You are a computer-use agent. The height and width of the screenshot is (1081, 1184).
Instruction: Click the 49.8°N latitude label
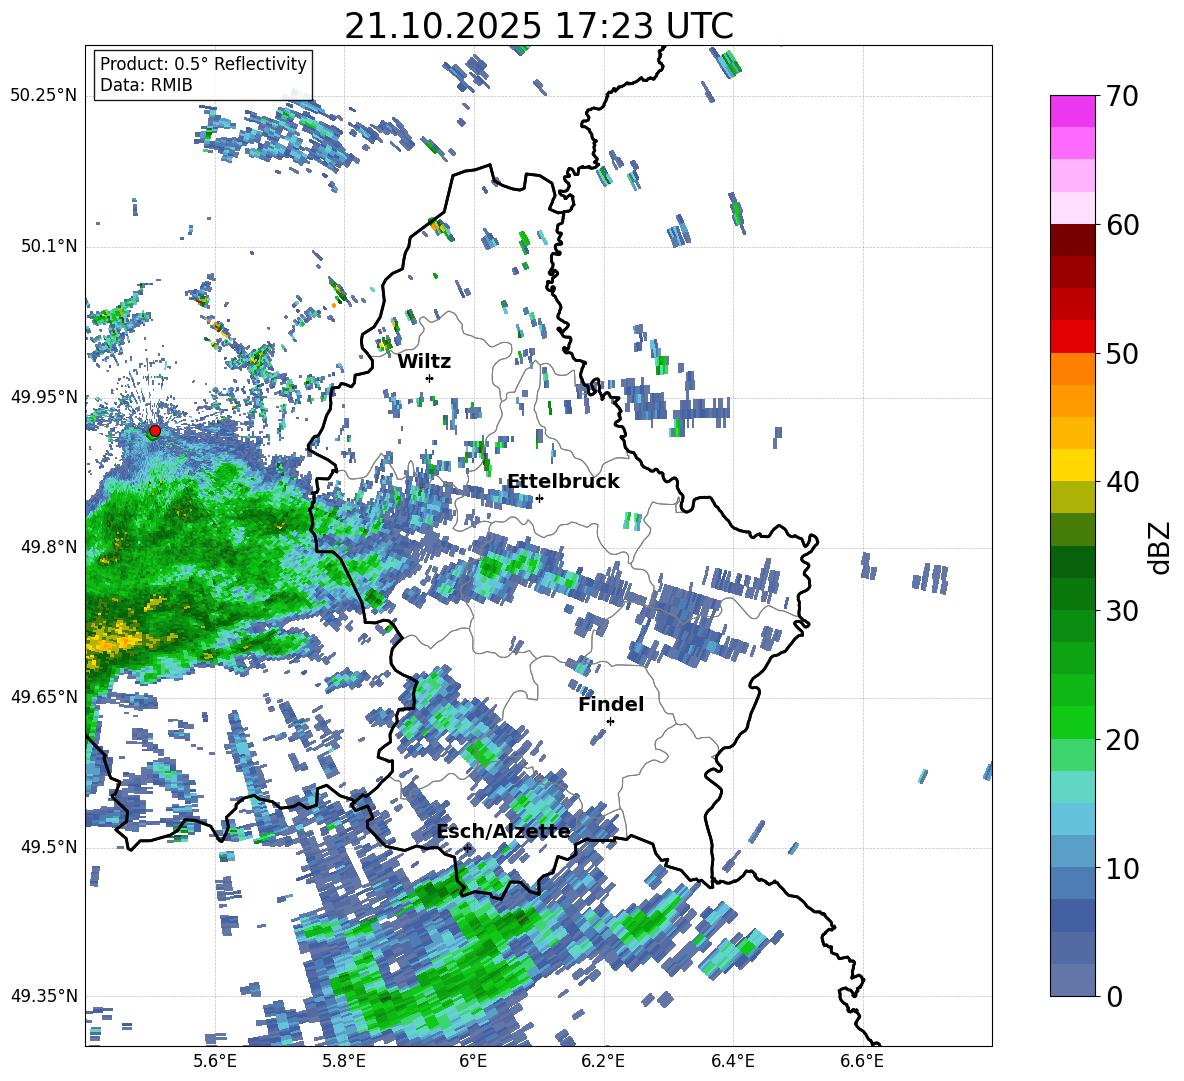pyautogui.click(x=49, y=547)
